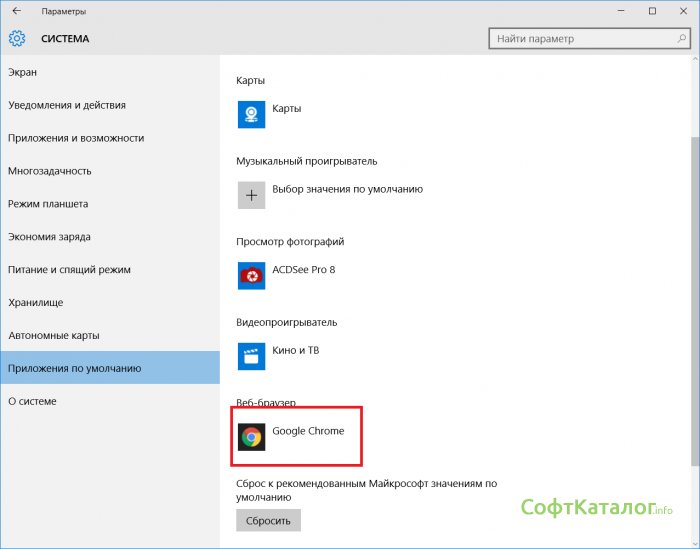Click the Settings gear icon near СИСТЕМА

[x=17, y=39]
